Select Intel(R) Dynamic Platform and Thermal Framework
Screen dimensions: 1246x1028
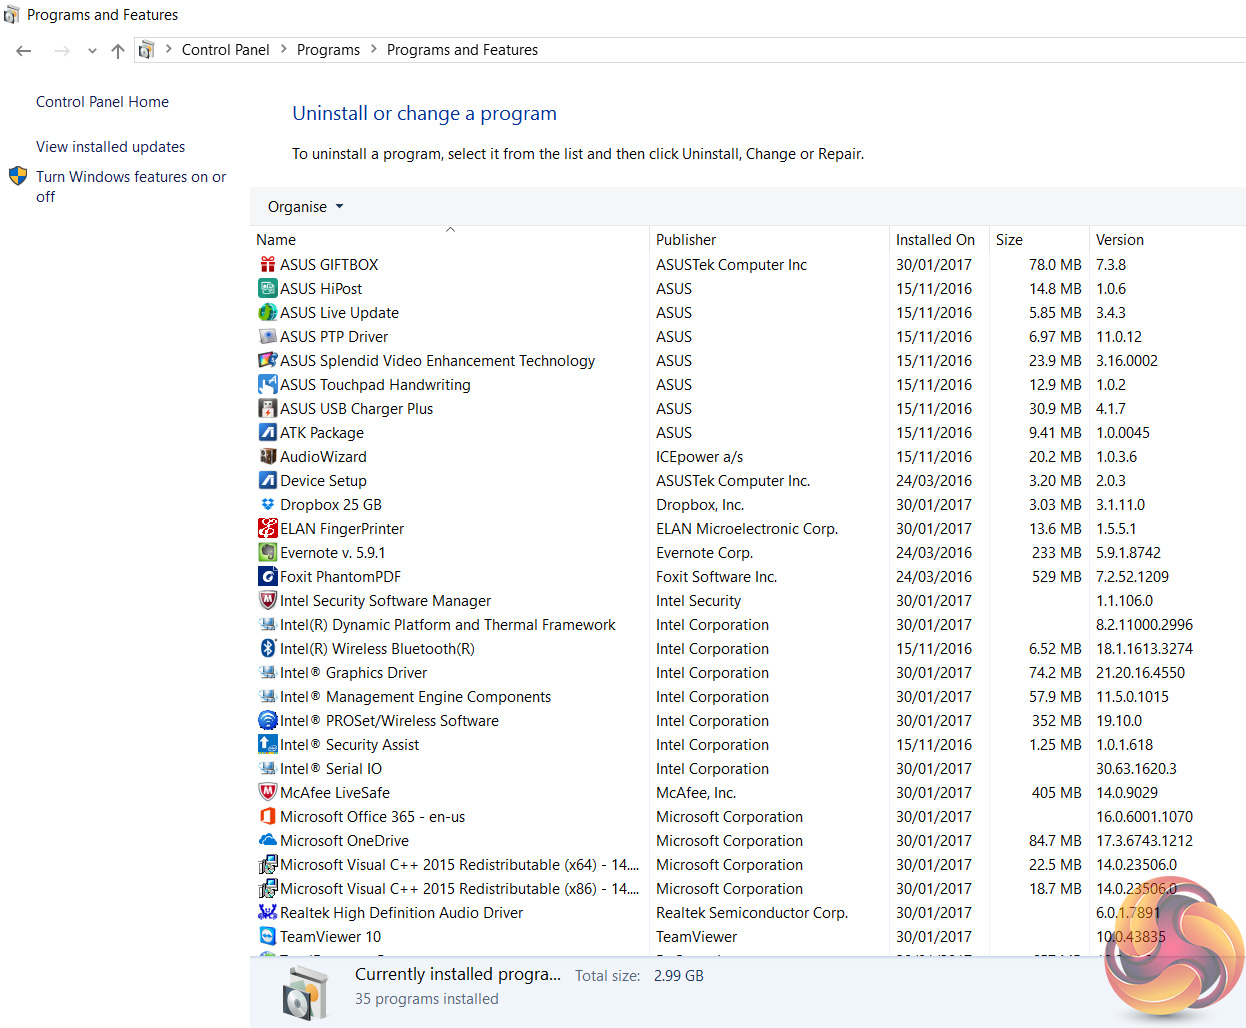tap(447, 625)
